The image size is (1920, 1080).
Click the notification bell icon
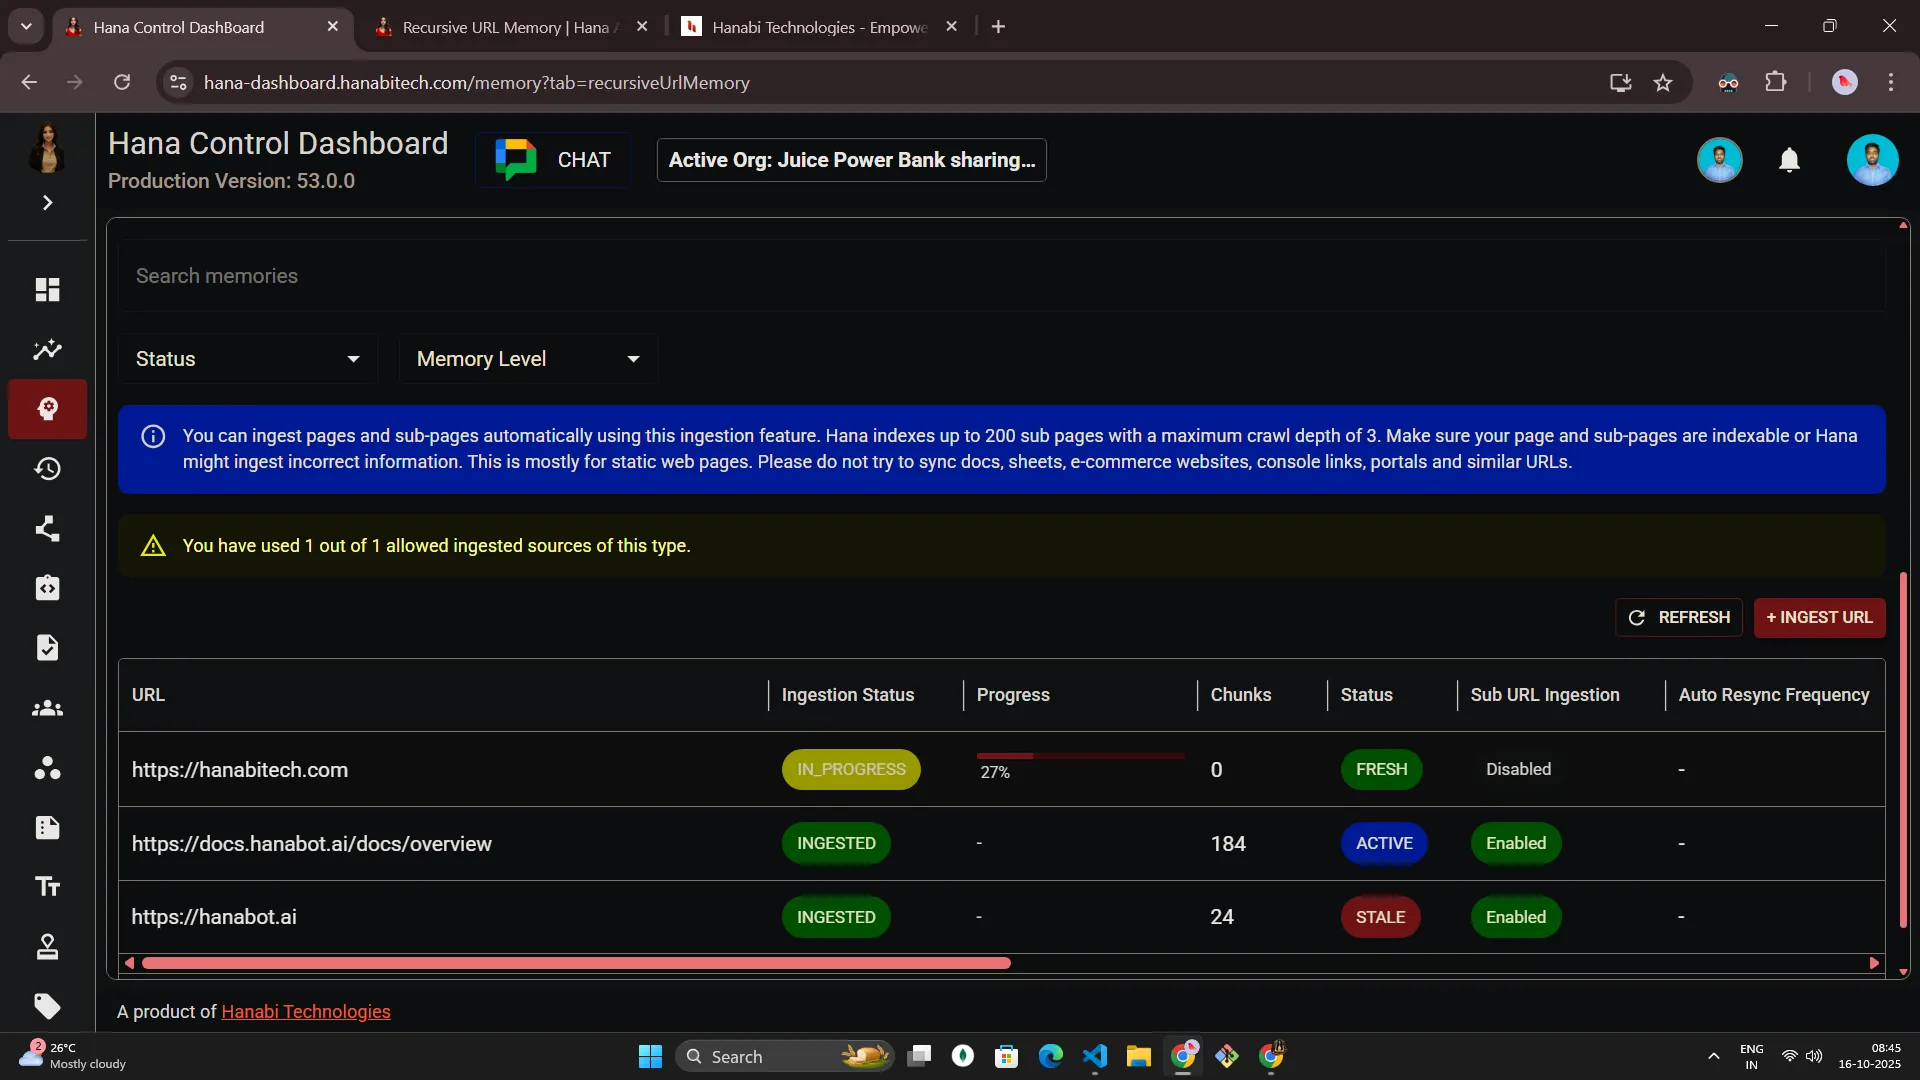point(1789,160)
